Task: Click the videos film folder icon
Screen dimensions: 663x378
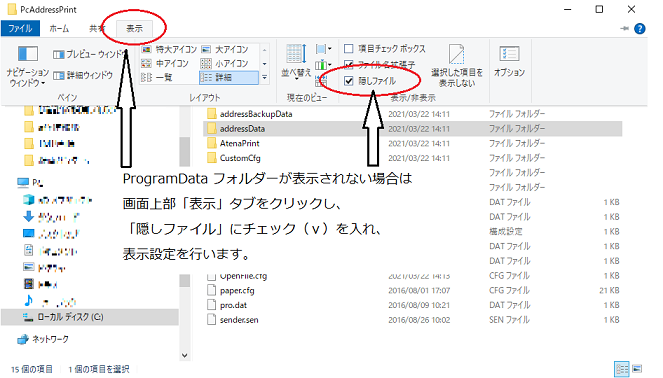Action: [28, 284]
